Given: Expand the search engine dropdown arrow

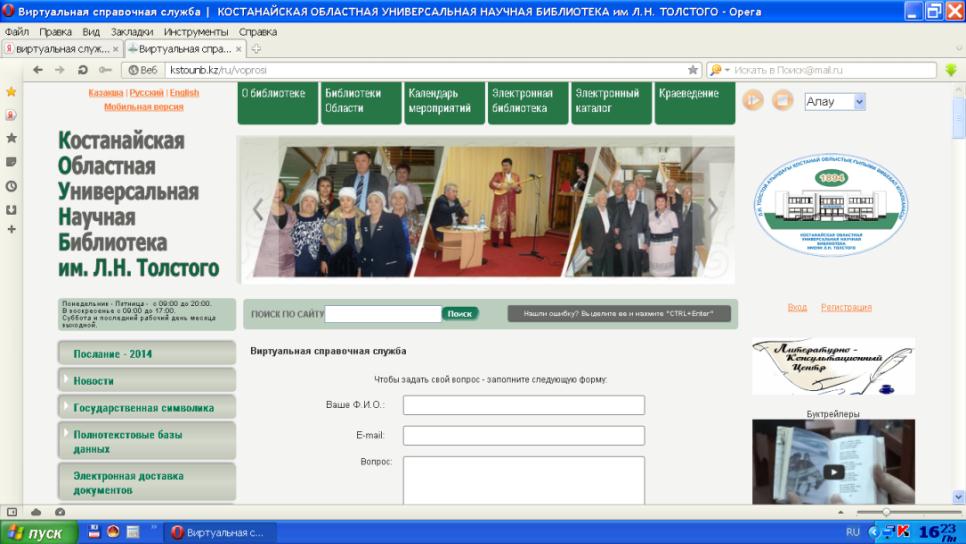Looking at the screenshot, I should point(727,70).
